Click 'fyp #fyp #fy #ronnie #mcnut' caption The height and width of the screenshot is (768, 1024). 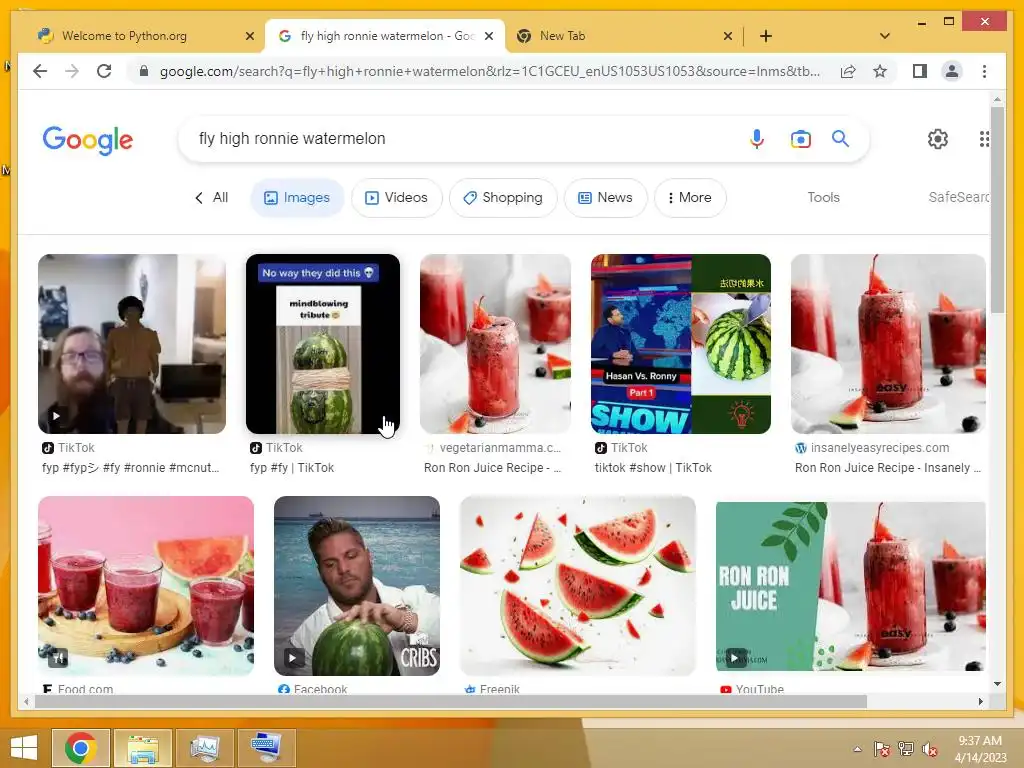click(x=131, y=468)
